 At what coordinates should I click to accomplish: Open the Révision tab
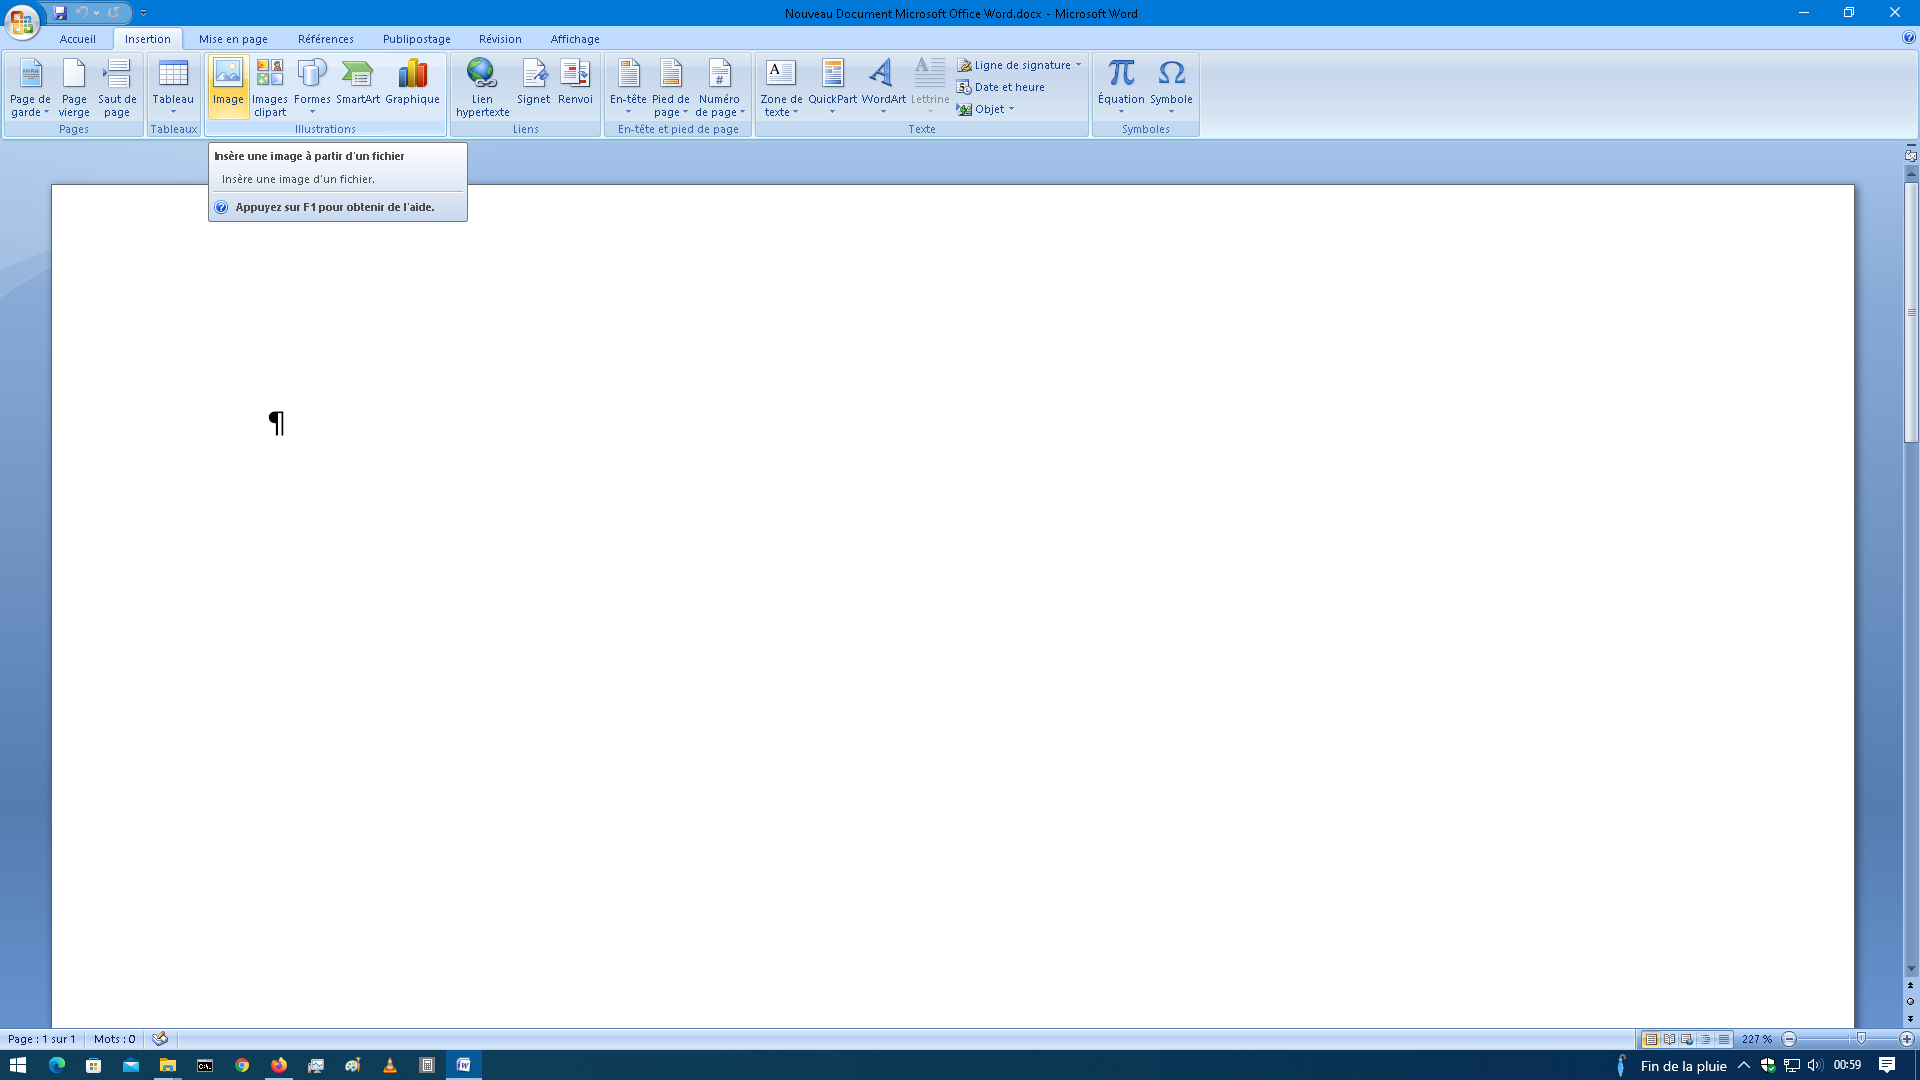point(500,39)
